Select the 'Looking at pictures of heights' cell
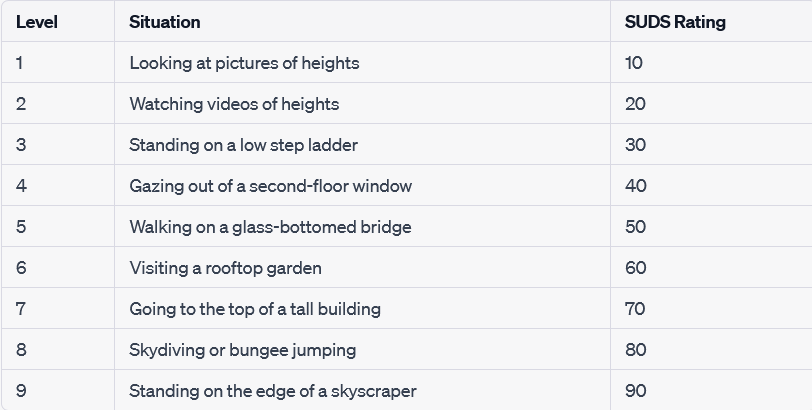 pyautogui.click(x=244, y=63)
